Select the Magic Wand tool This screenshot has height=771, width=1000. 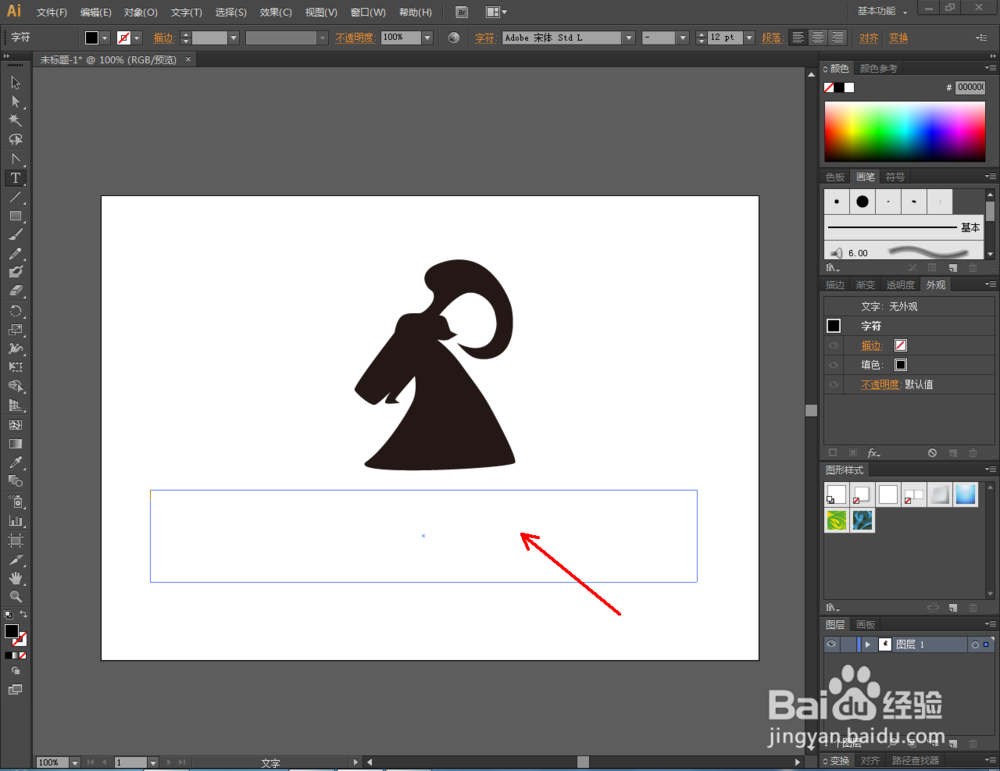coord(15,121)
